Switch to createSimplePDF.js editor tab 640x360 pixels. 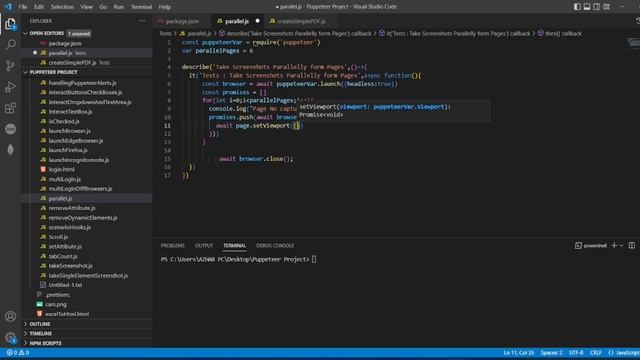click(301, 21)
